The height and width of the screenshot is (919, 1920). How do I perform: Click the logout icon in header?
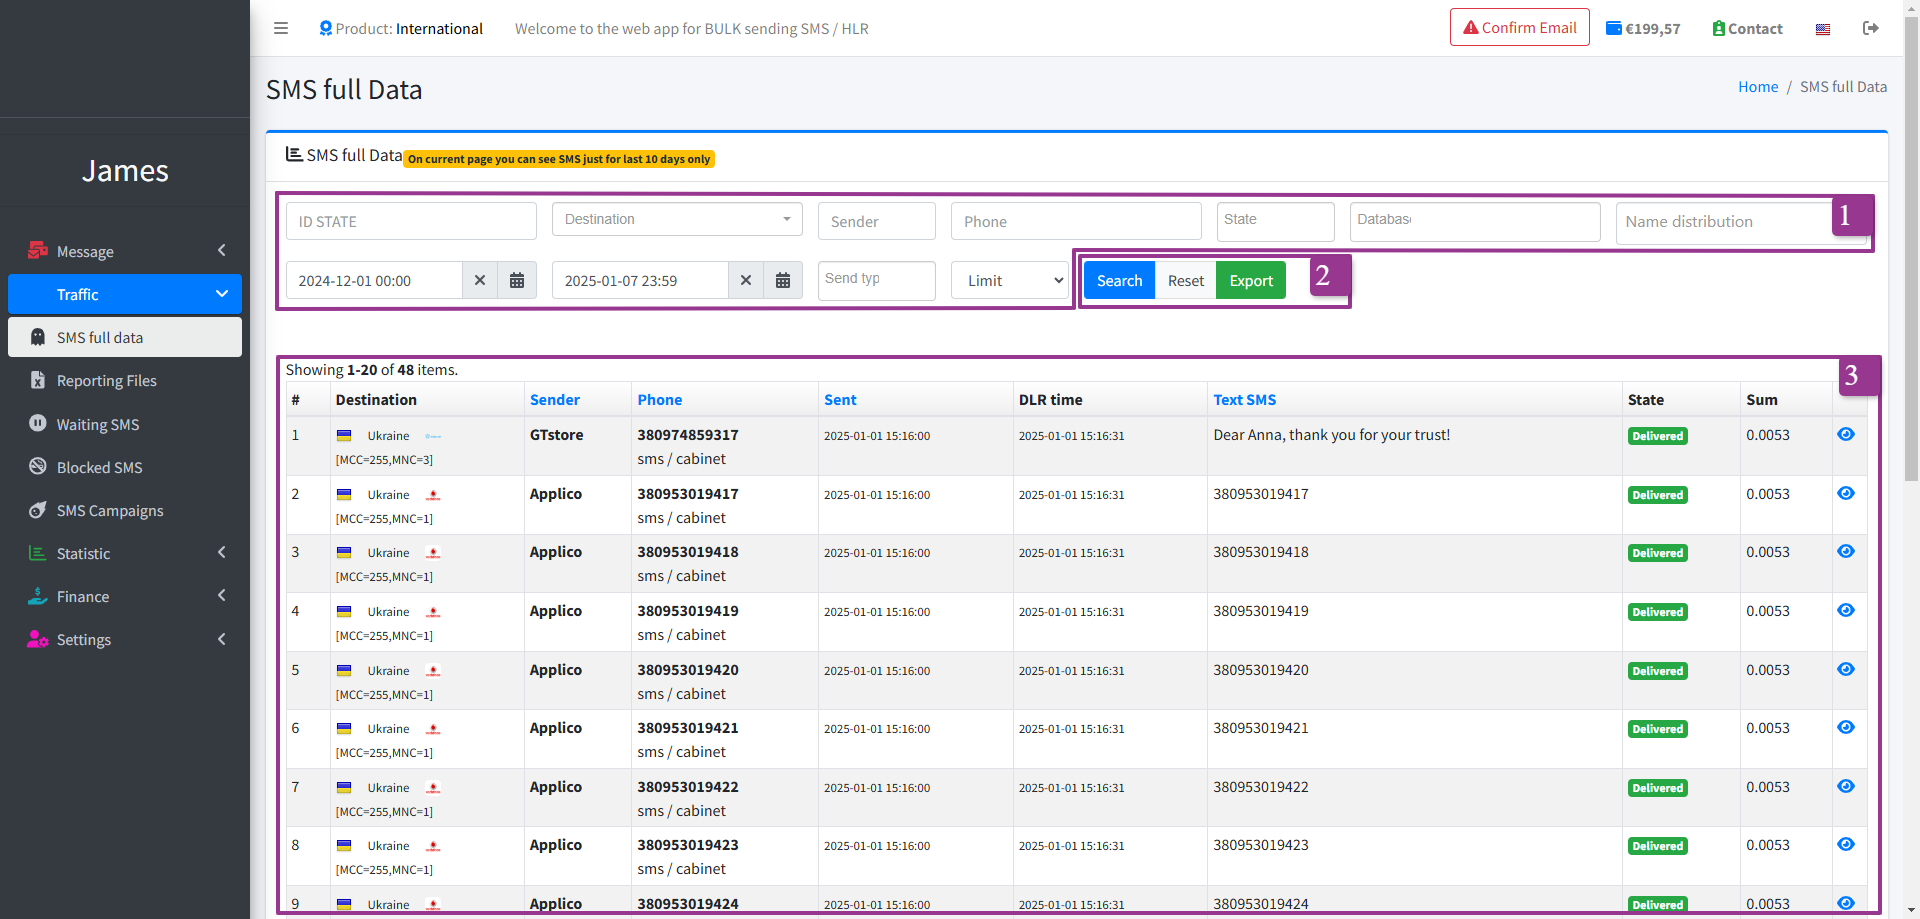[x=1870, y=28]
